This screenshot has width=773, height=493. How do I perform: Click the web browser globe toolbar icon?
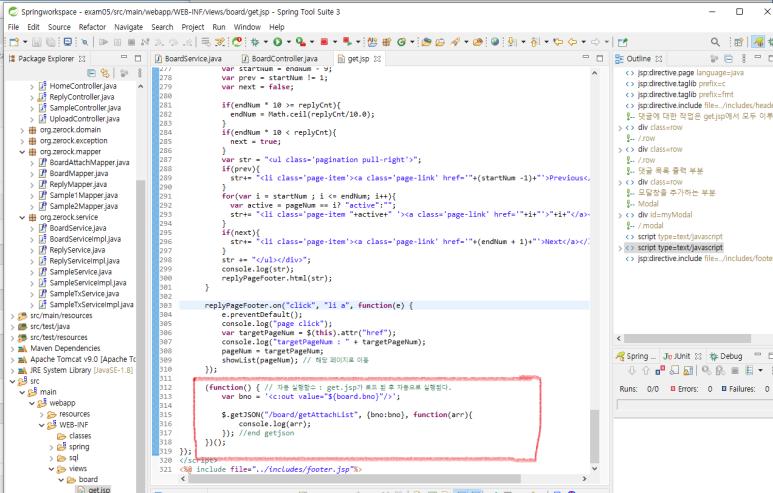click(494, 41)
